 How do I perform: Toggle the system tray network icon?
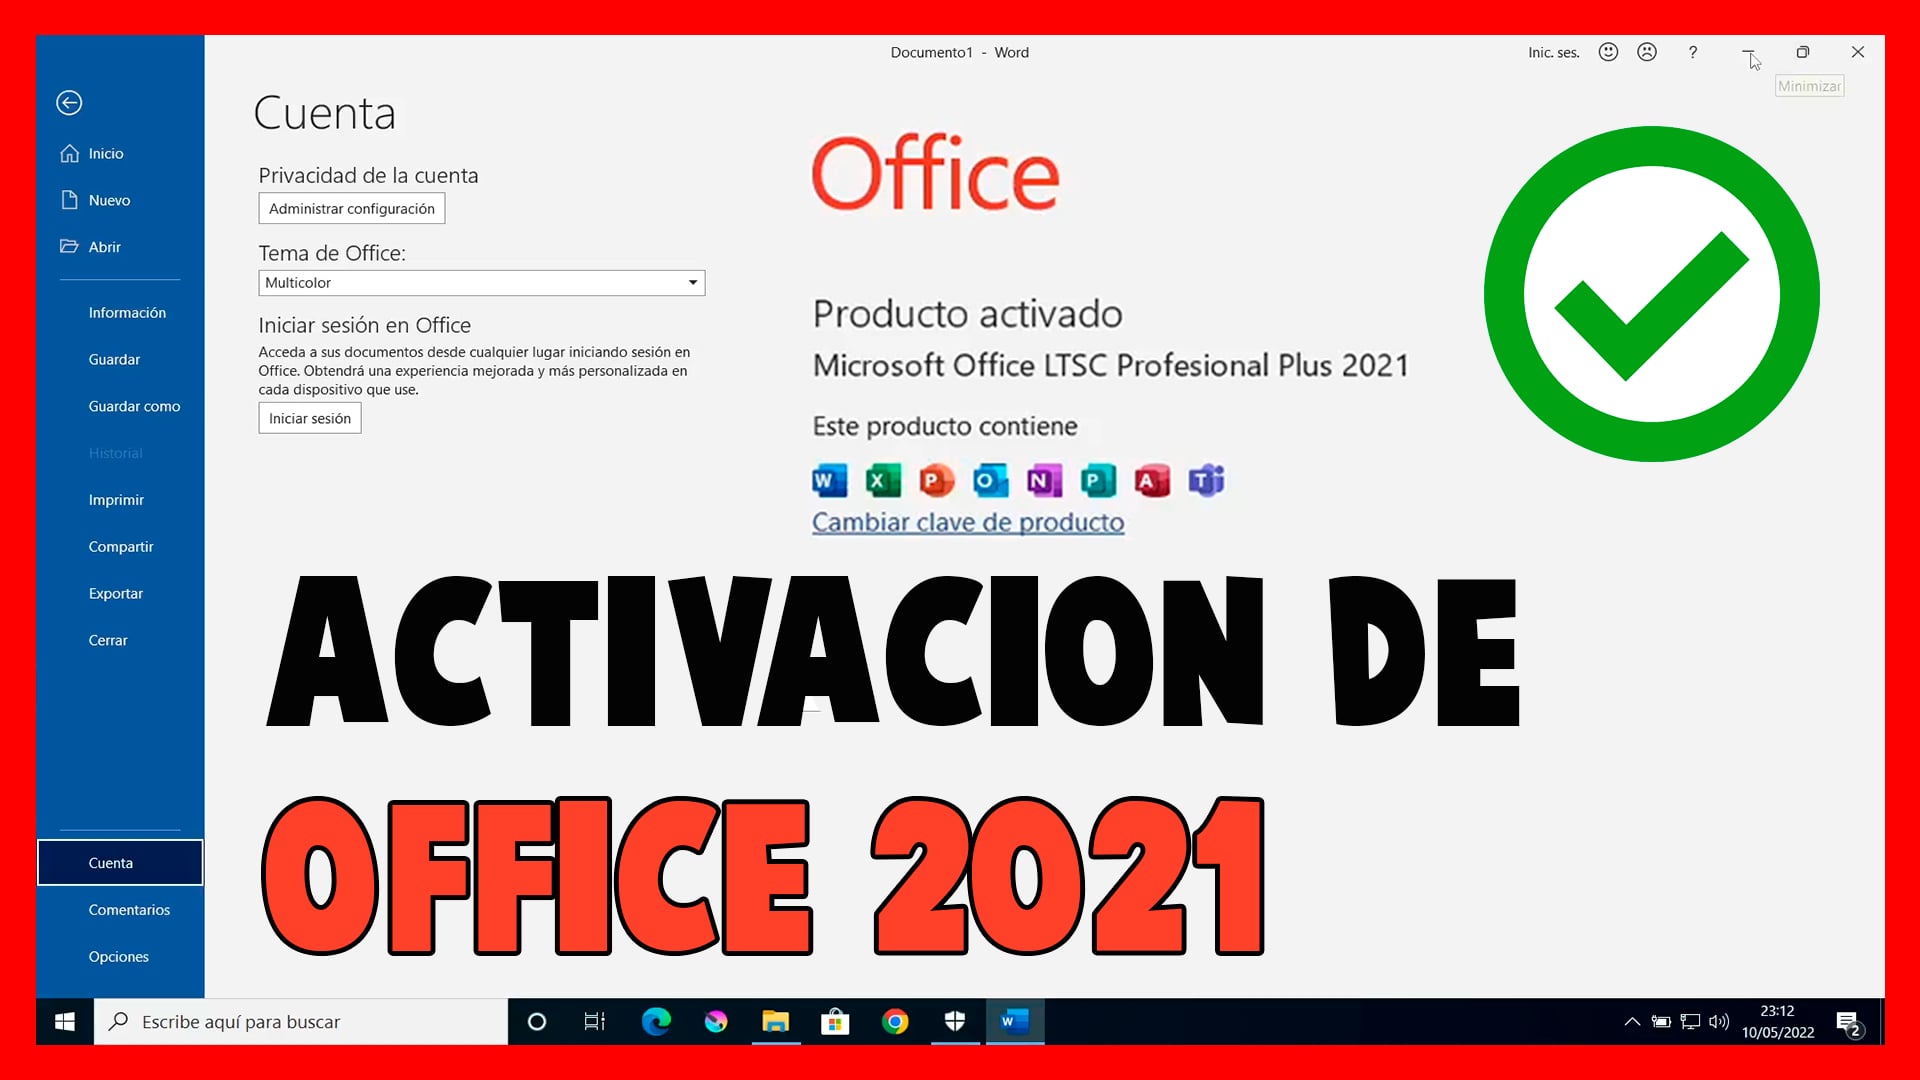coord(1689,1021)
